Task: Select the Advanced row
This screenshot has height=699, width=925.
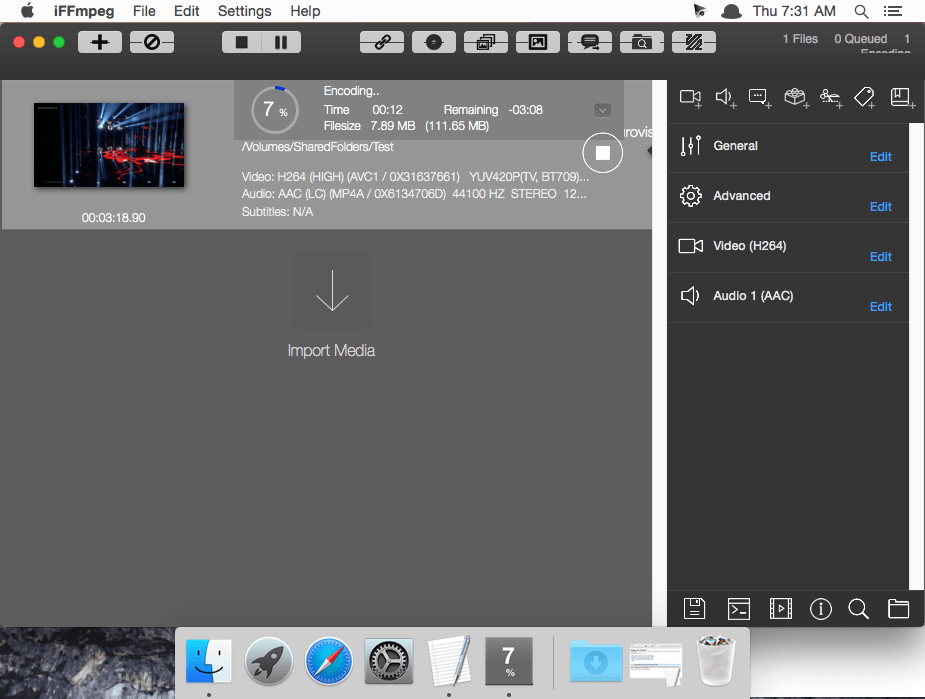Action: (788, 198)
